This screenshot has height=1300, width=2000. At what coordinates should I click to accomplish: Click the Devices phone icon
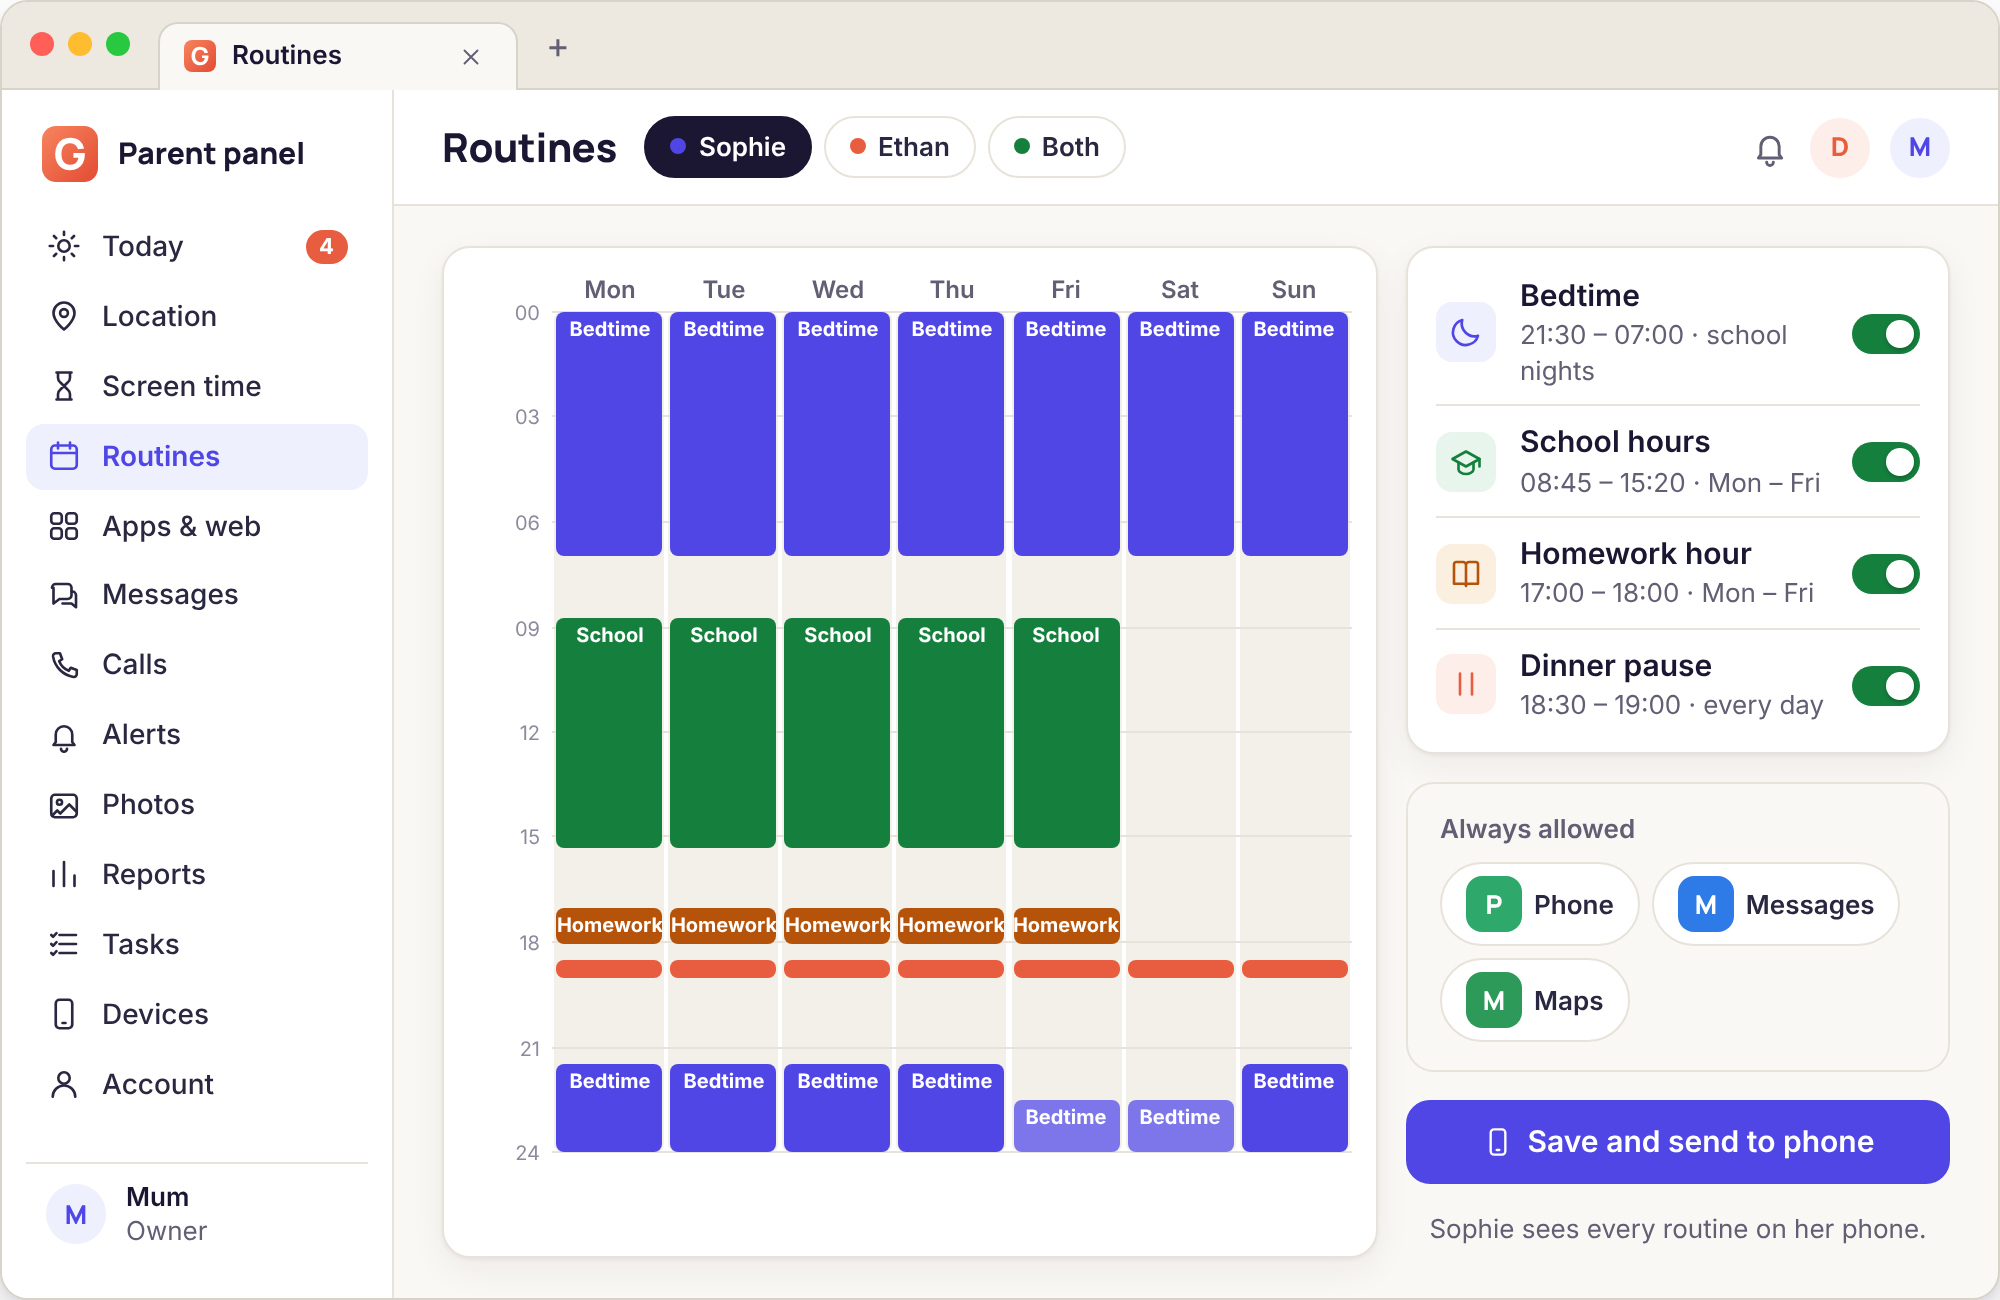pyautogui.click(x=64, y=1014)
